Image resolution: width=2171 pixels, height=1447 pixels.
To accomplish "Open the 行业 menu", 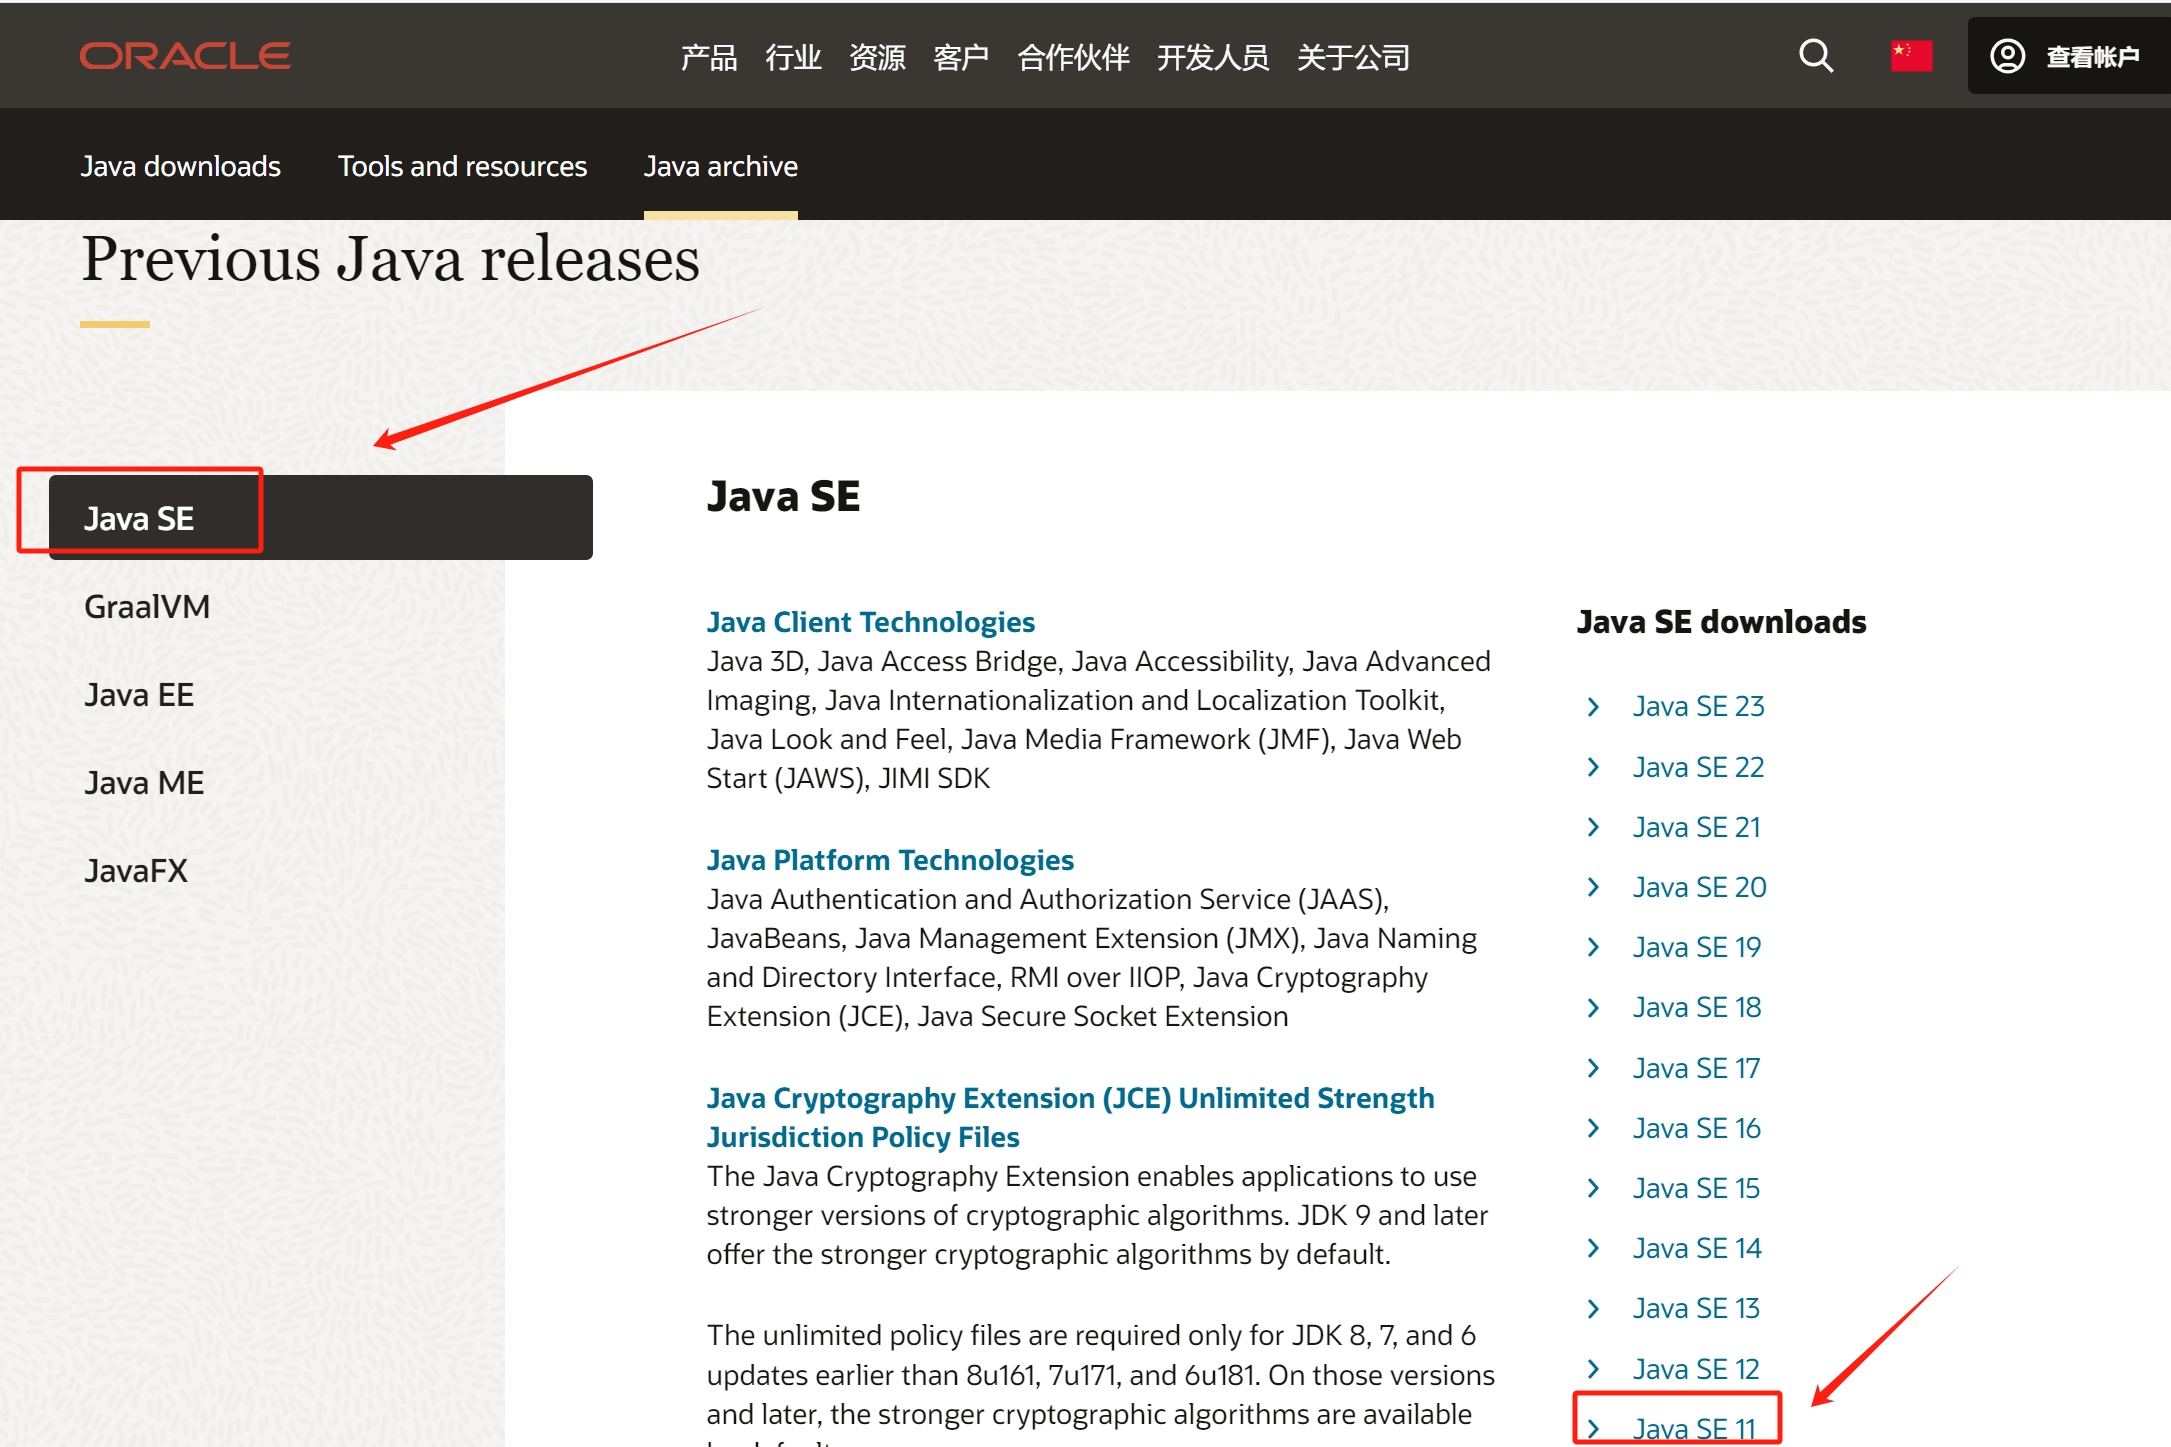I will [x=793, y=57].
